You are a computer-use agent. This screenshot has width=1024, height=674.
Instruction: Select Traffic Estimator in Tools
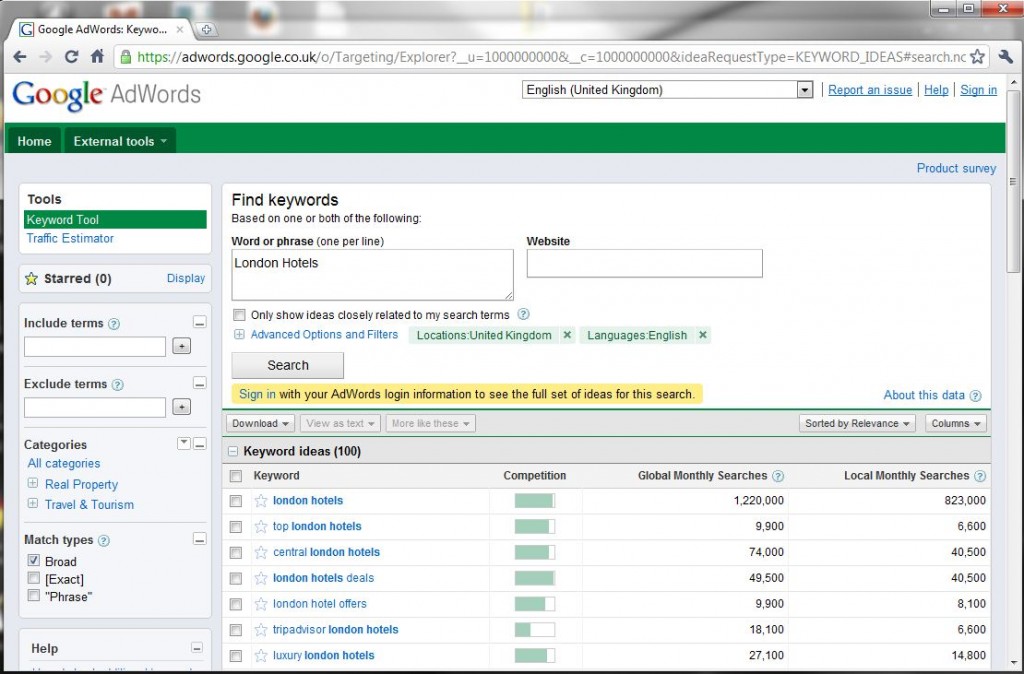pyautogui.click(x=70, y=238)
